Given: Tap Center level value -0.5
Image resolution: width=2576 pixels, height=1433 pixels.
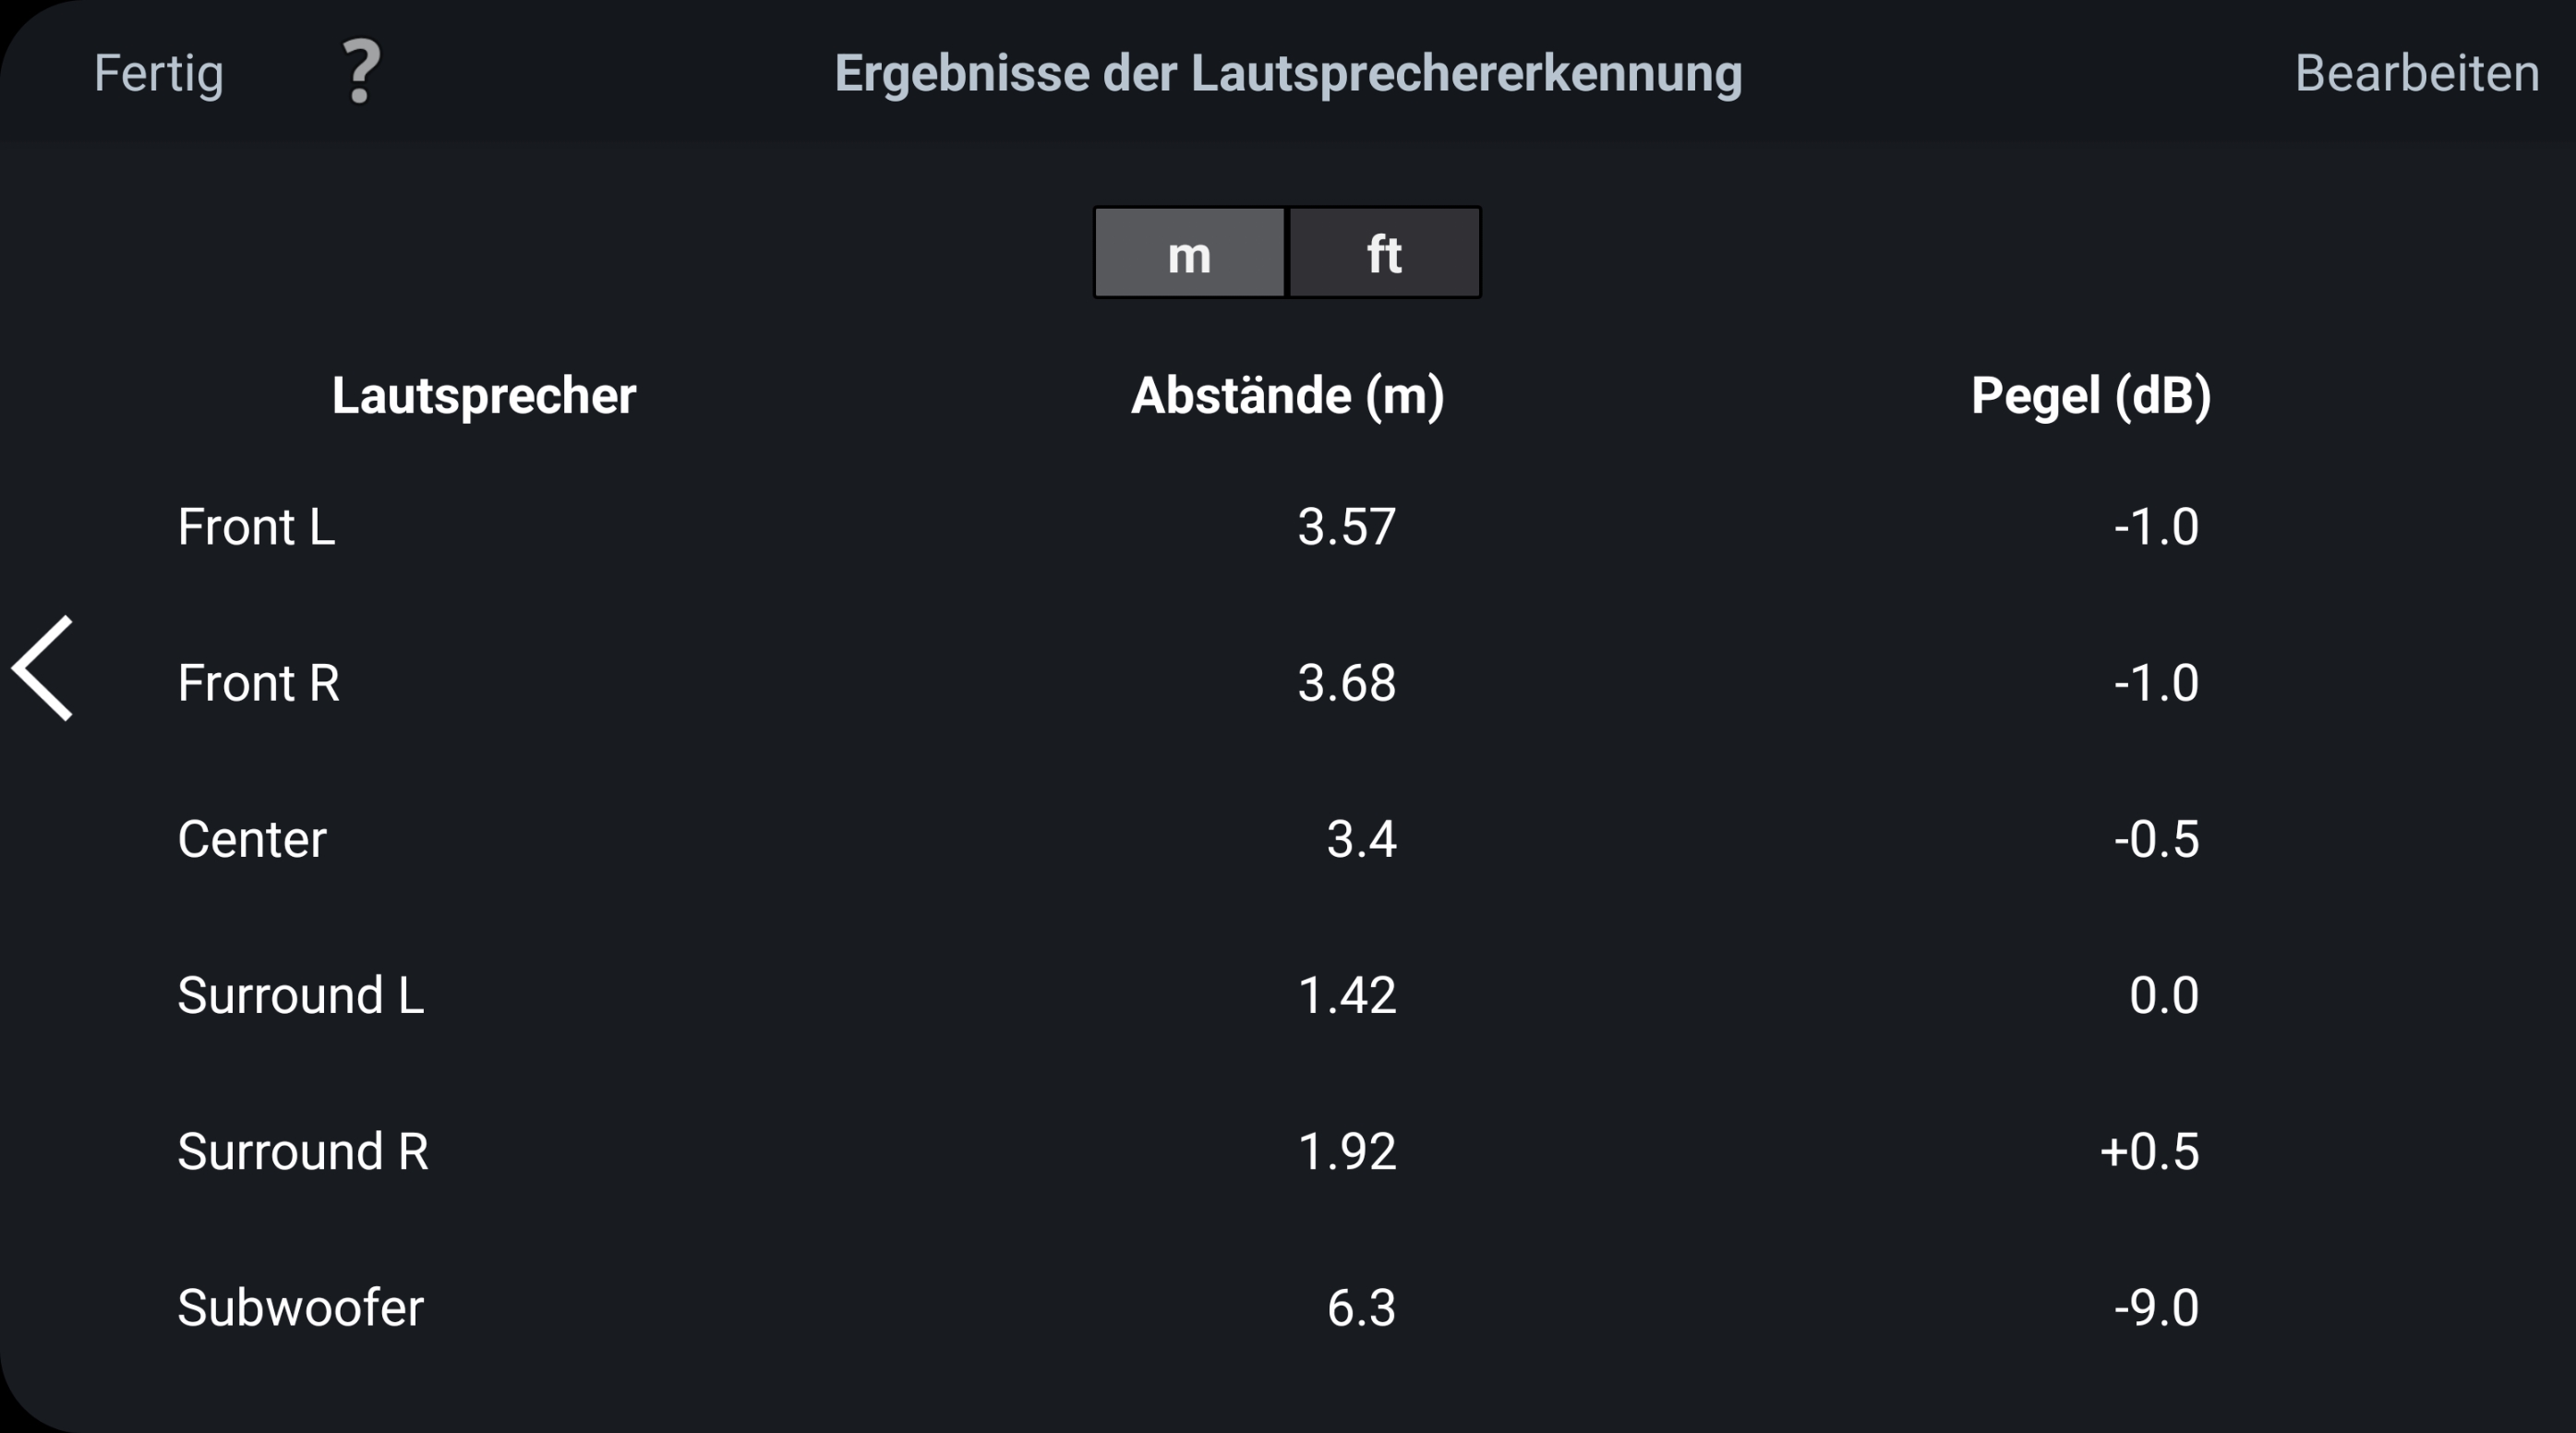Looking at the screenshot, I should coord(2156,839).
